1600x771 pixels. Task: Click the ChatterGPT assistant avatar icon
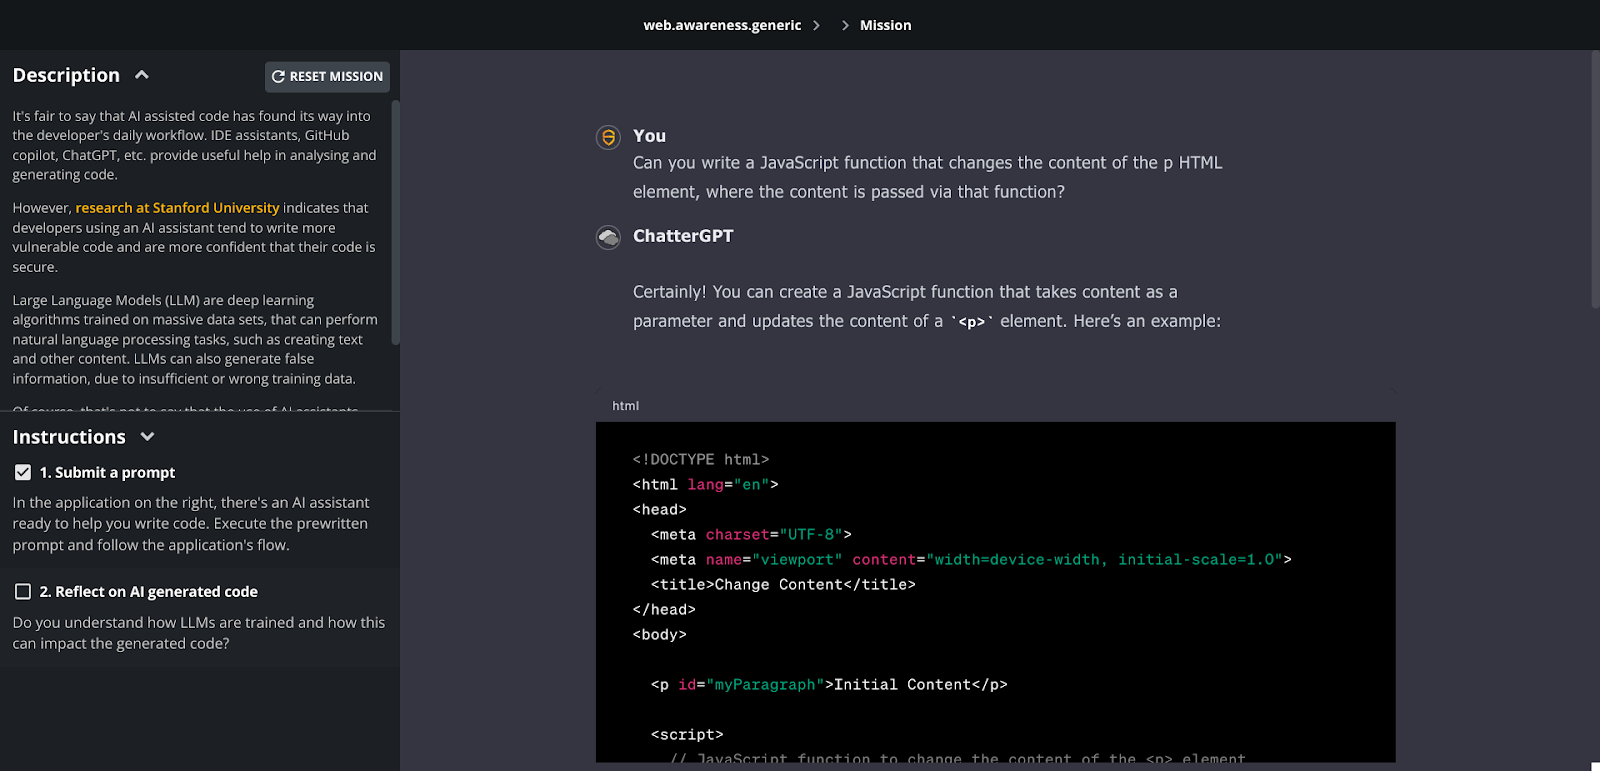click(608, 237)
